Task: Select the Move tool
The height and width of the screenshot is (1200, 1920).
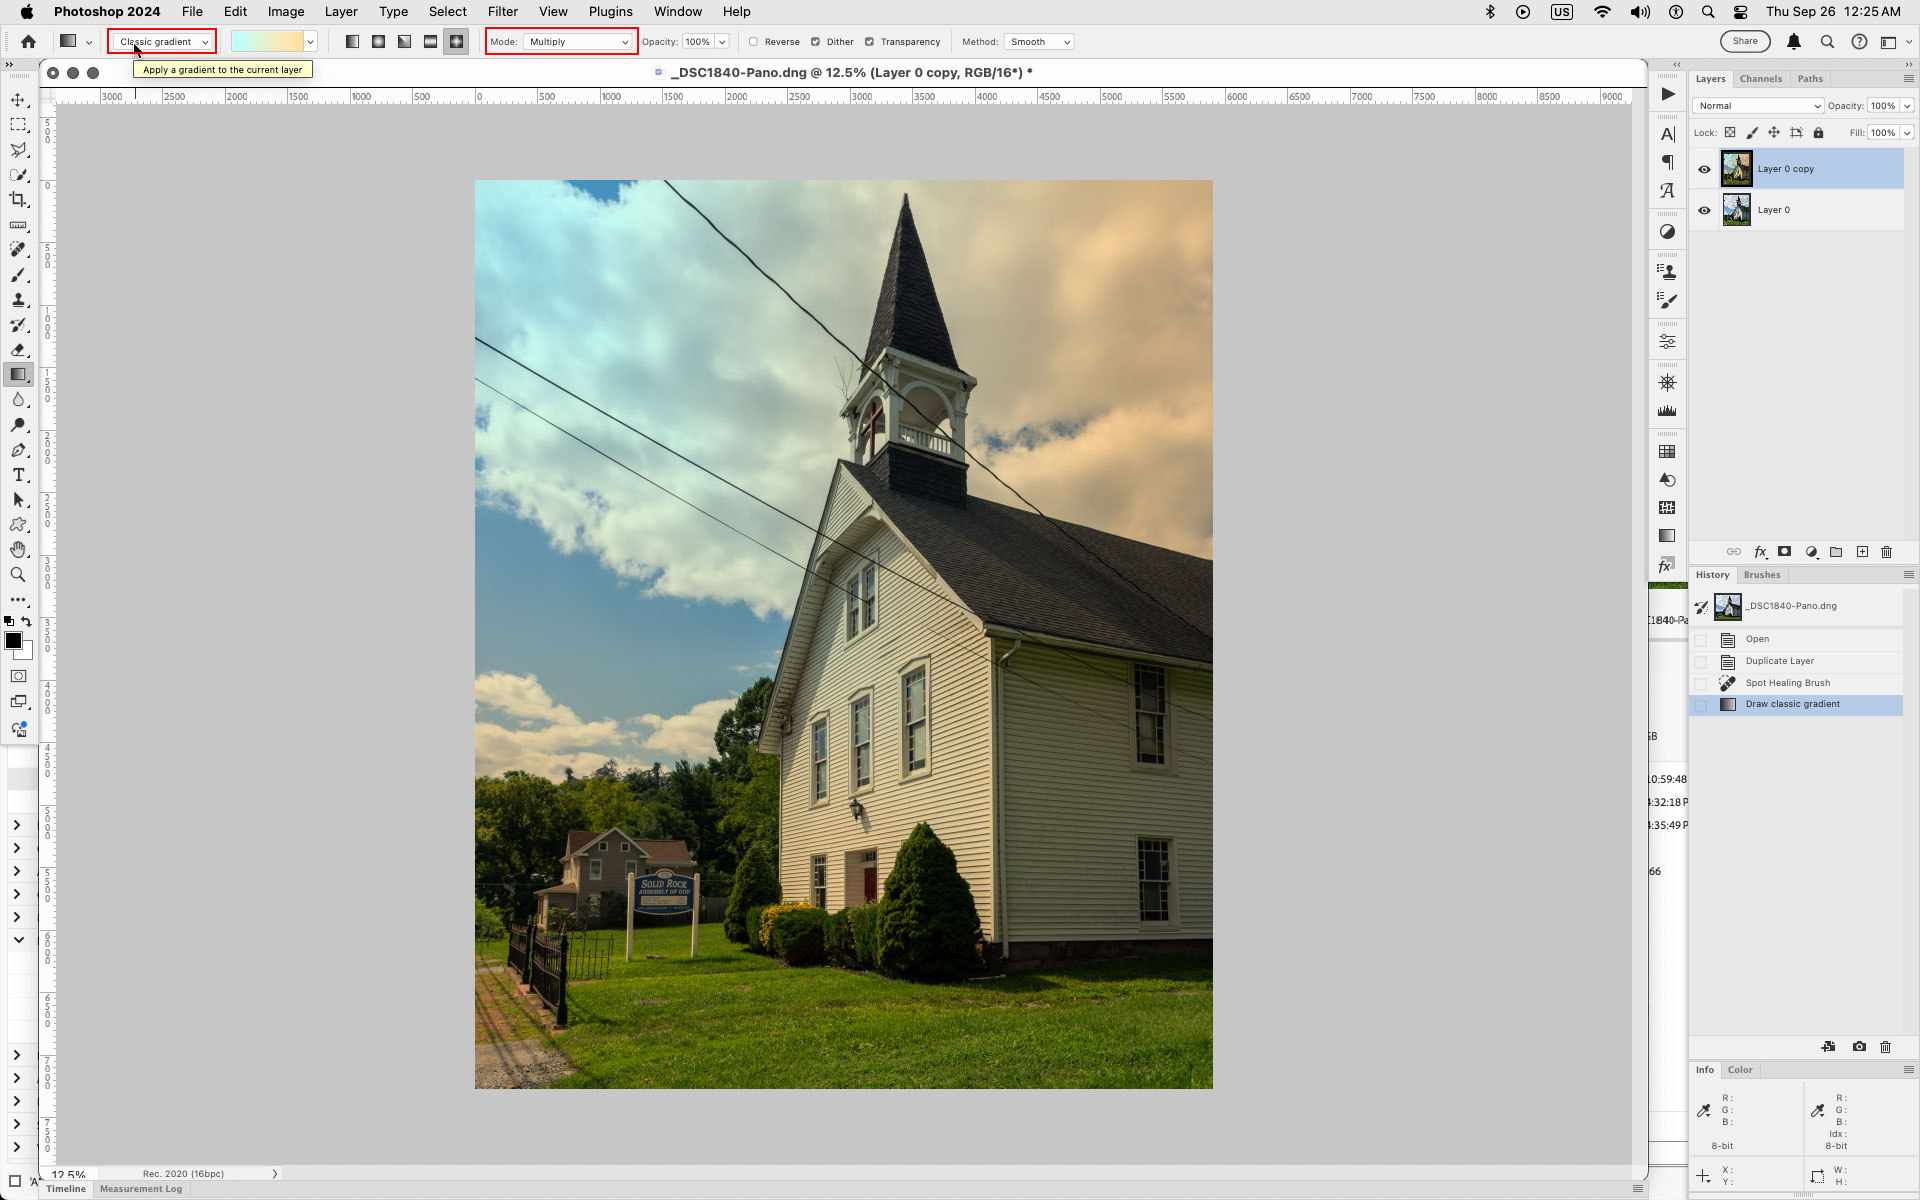Action: point(18,100)
